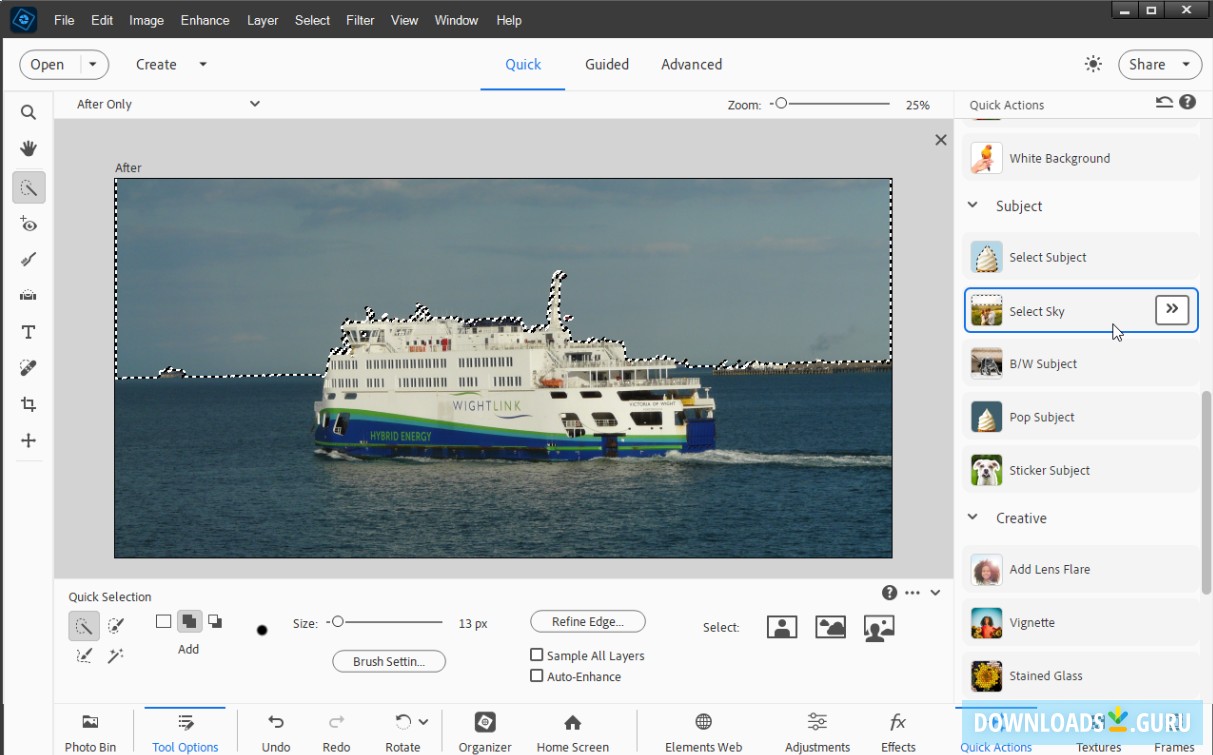
Task: Expand the Open button dropdown arrow
Action: (x=93, y=64)
